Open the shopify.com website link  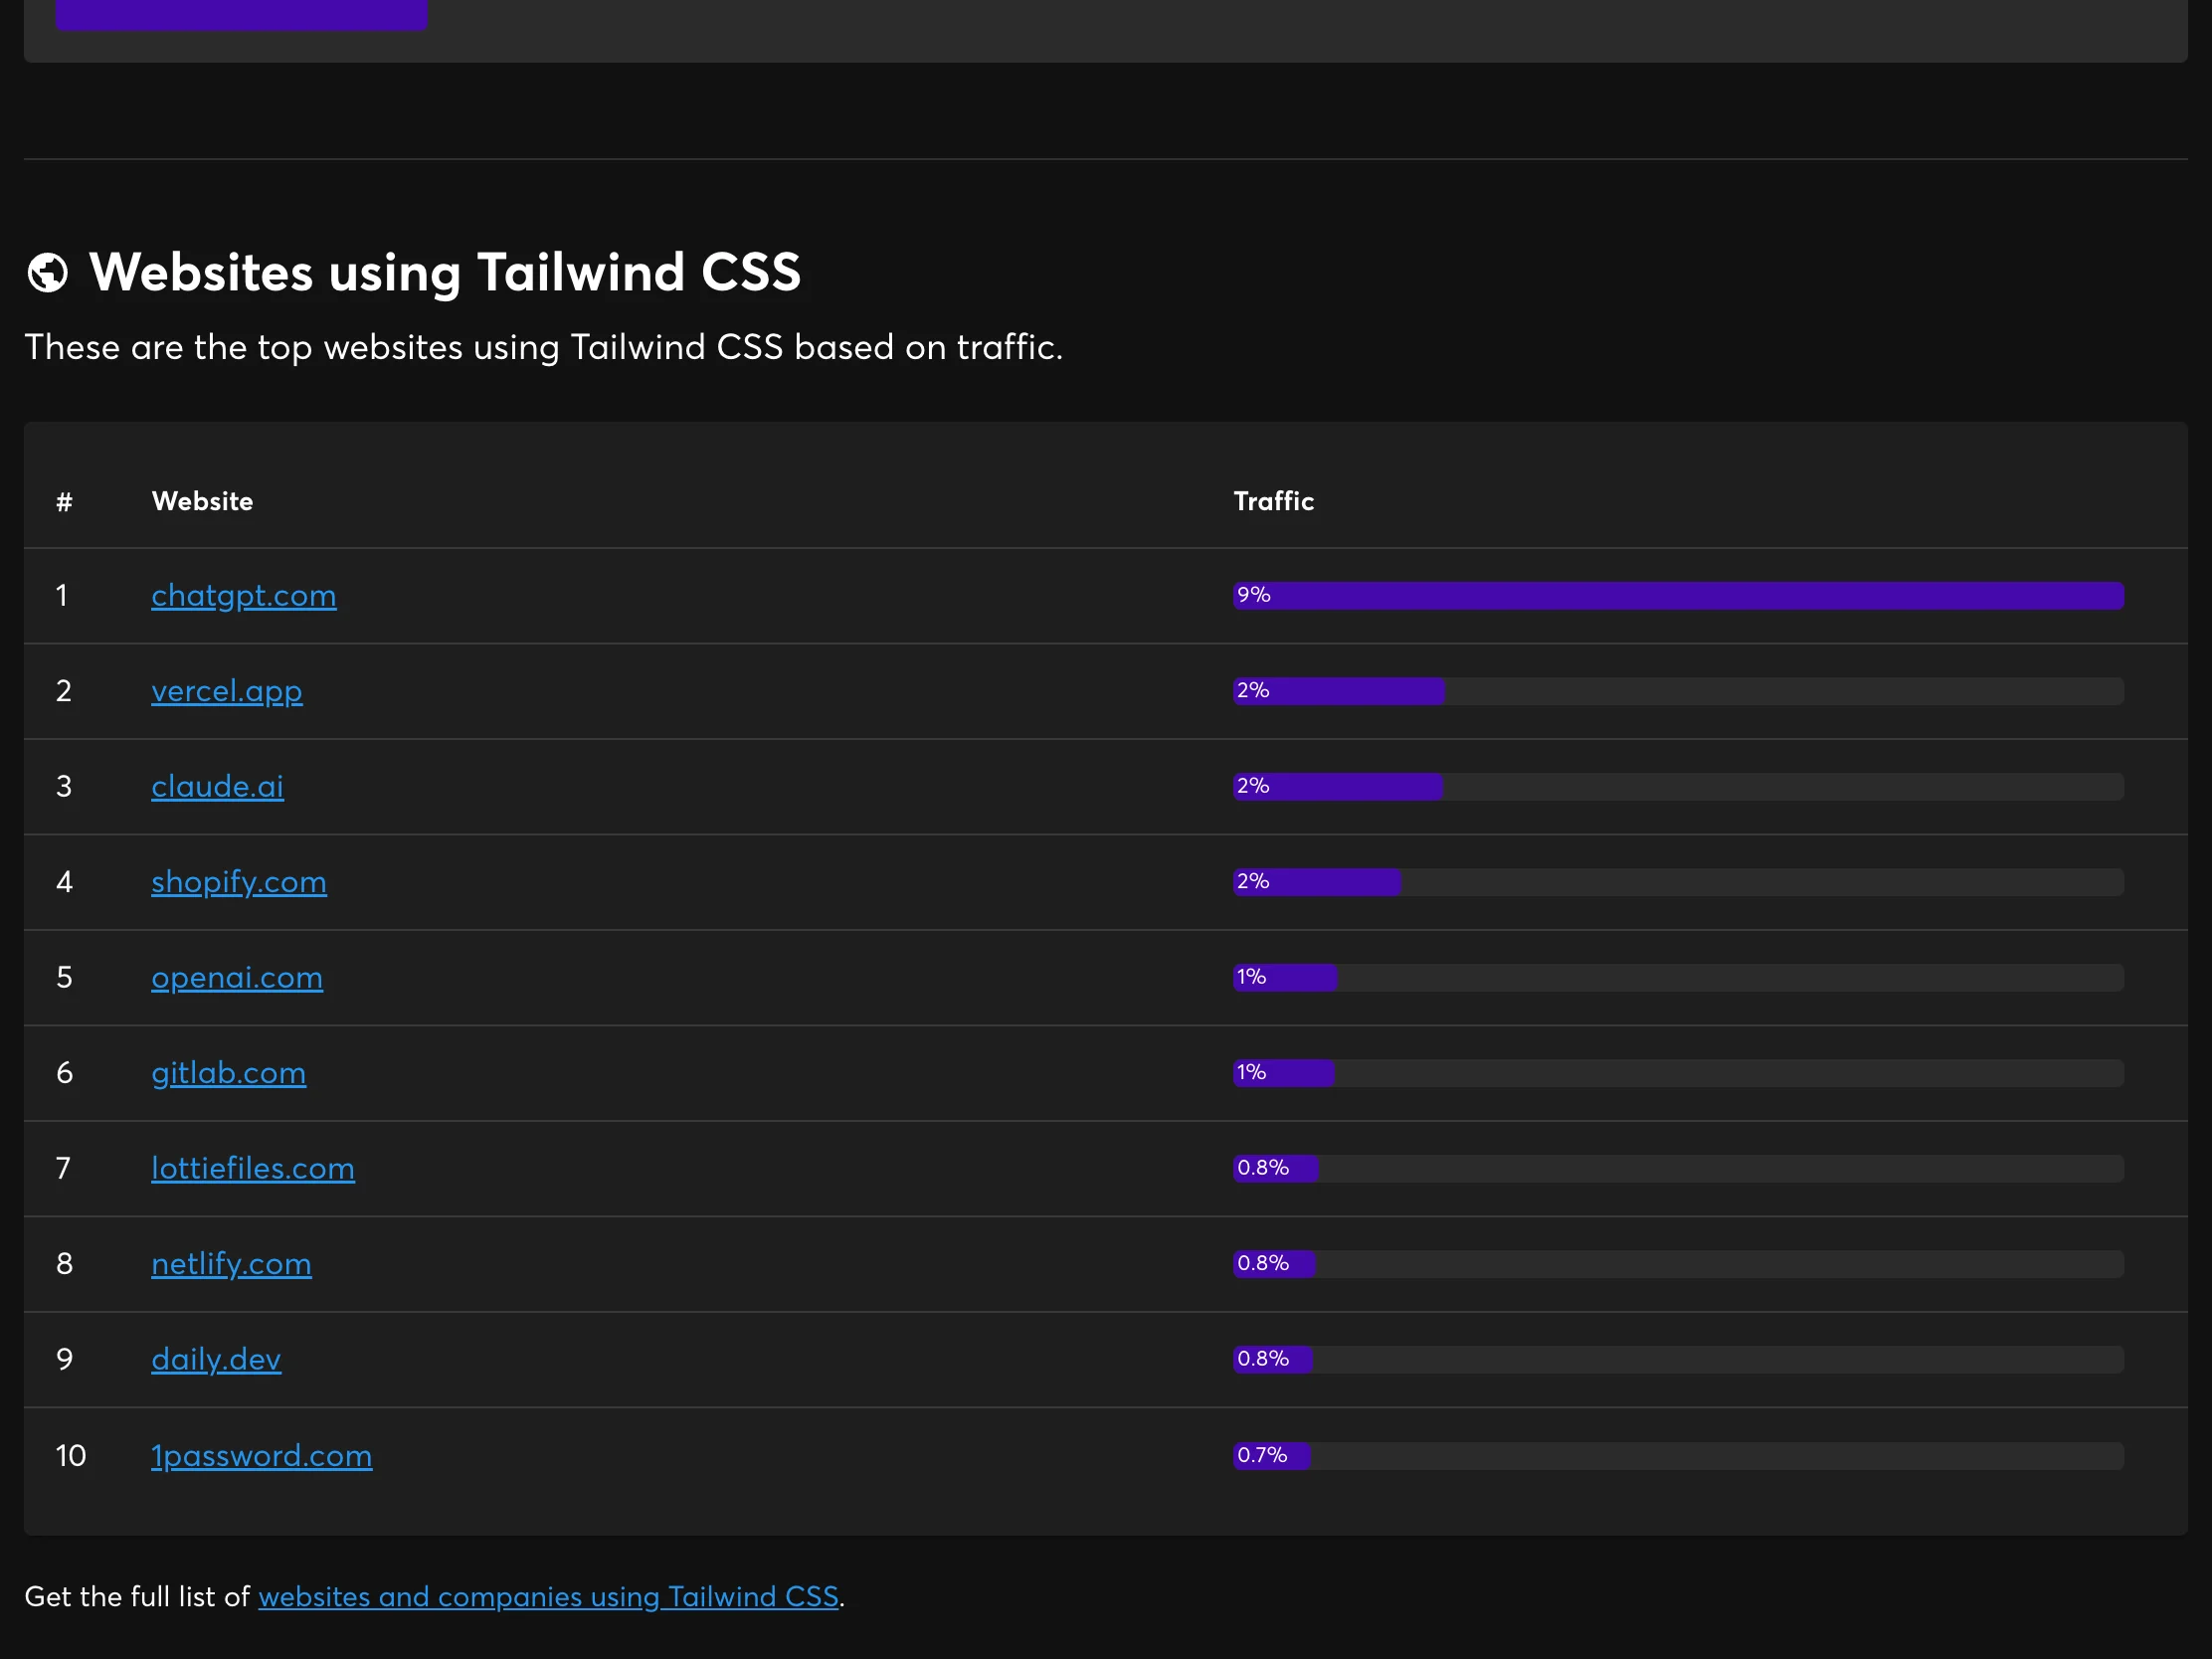point(239,882)
